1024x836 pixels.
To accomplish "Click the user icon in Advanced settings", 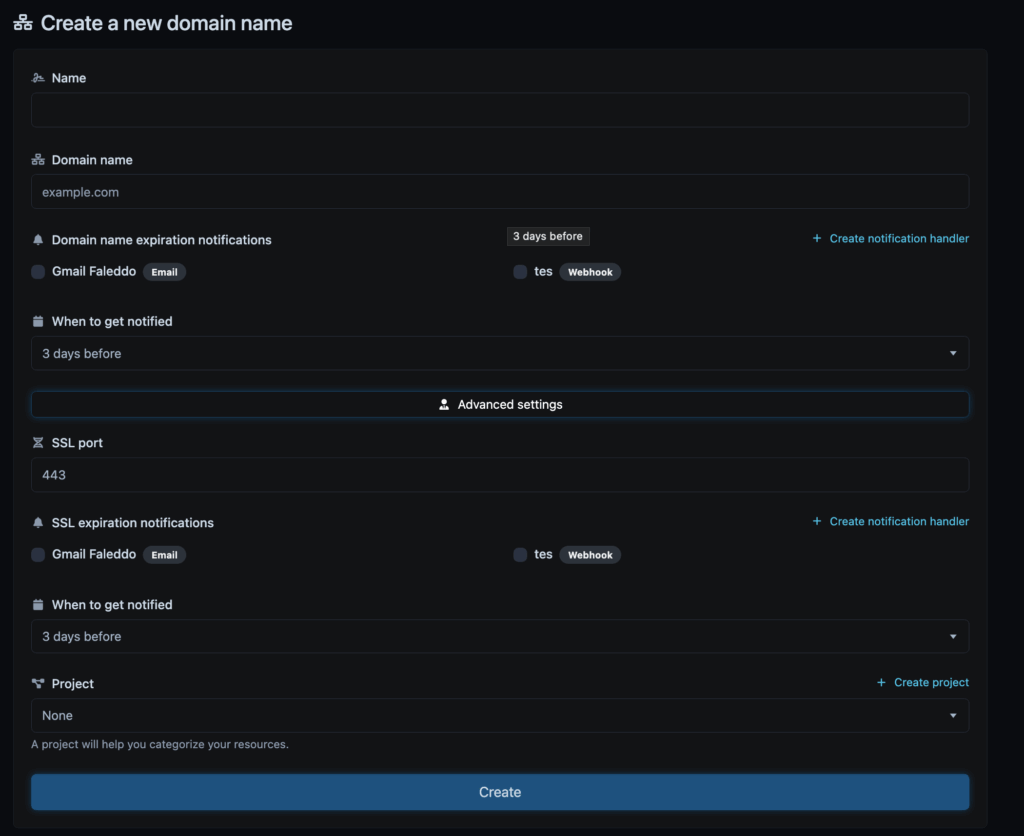I will pyautogui.click(x=444, y=405).
